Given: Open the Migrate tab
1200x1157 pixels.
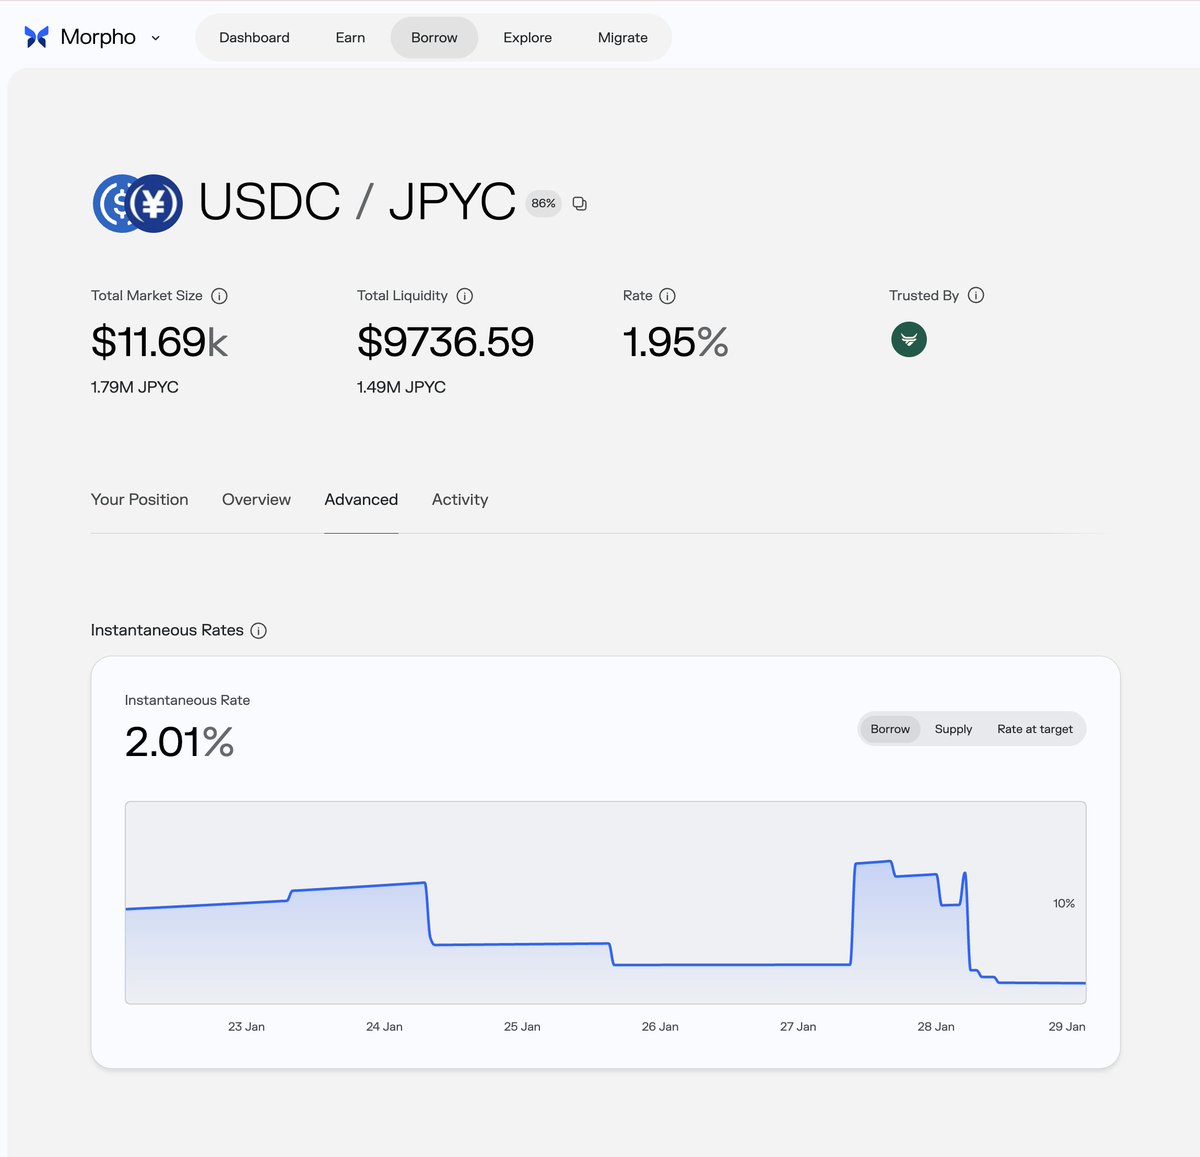Looking at the screenshot, I should (623, 38).
